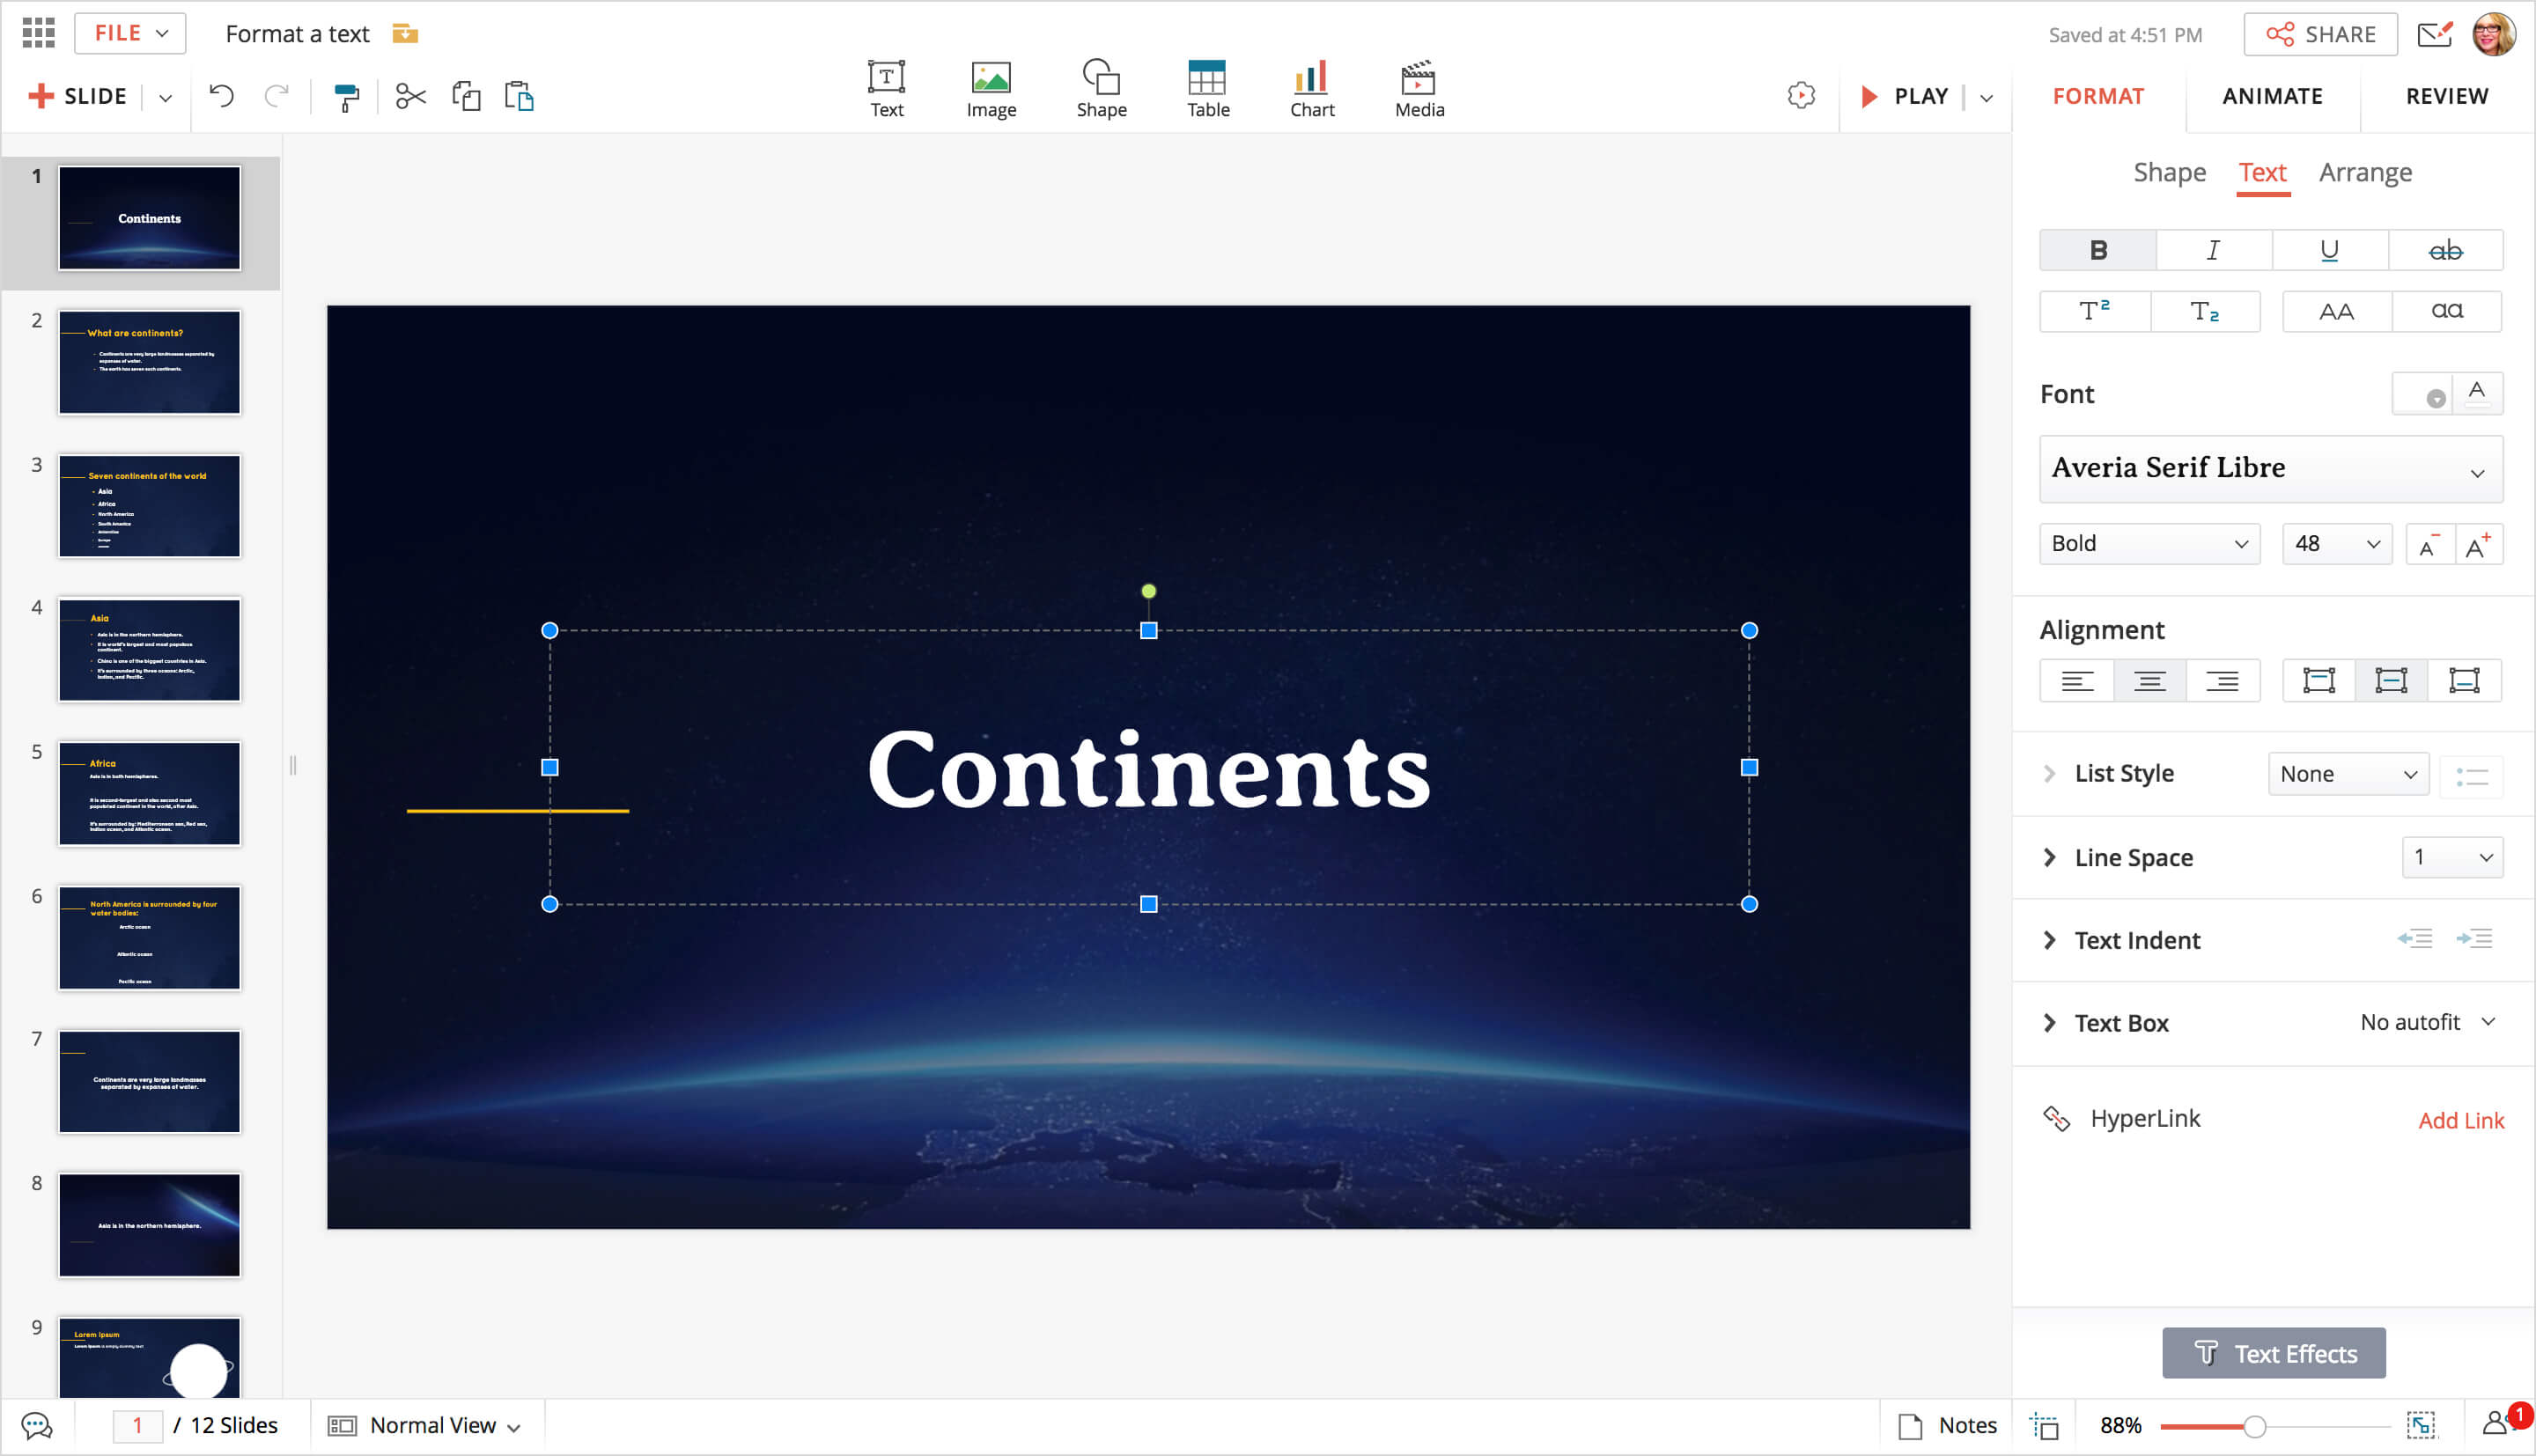Image resolution: width=2536 pixels, height=1456 pixels.
Task: Expand the Line Space section
Action: 2049,858
